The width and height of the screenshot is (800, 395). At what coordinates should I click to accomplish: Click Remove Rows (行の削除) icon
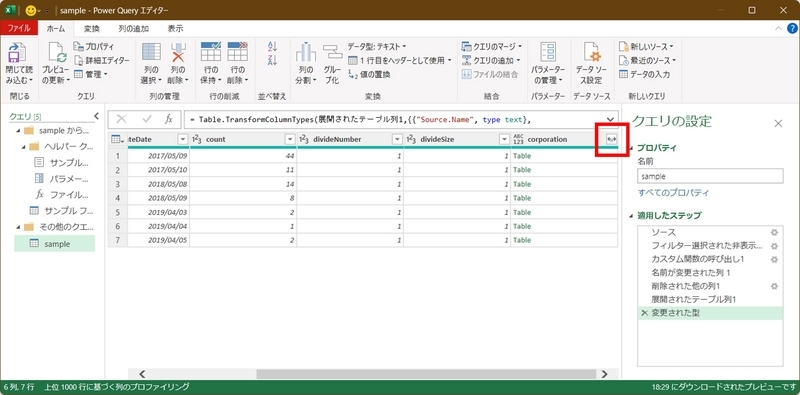click(x=237, y=53)
